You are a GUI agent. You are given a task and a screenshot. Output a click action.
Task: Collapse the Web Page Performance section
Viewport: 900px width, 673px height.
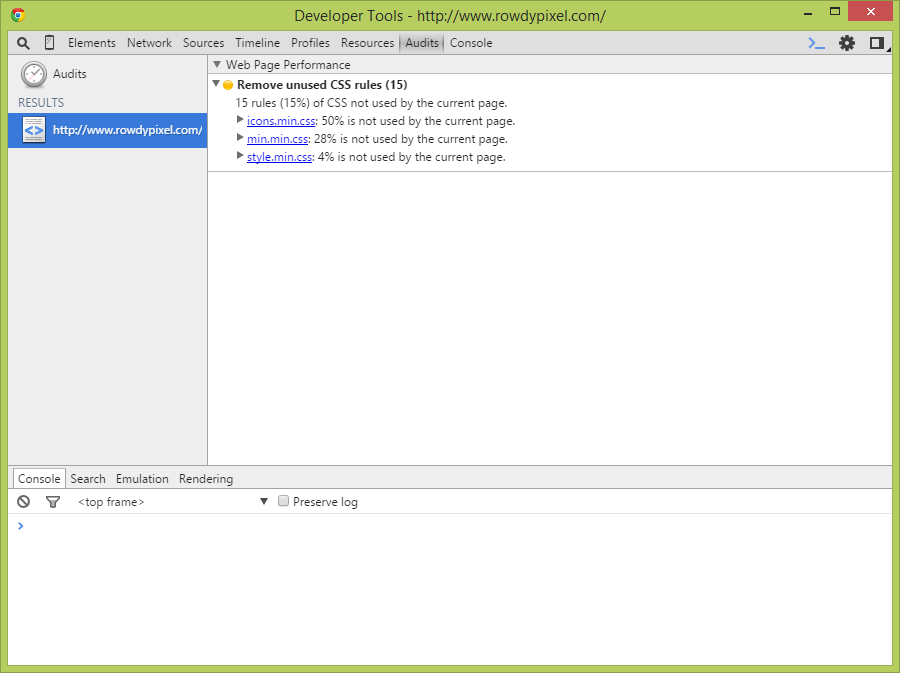(217, 64)
